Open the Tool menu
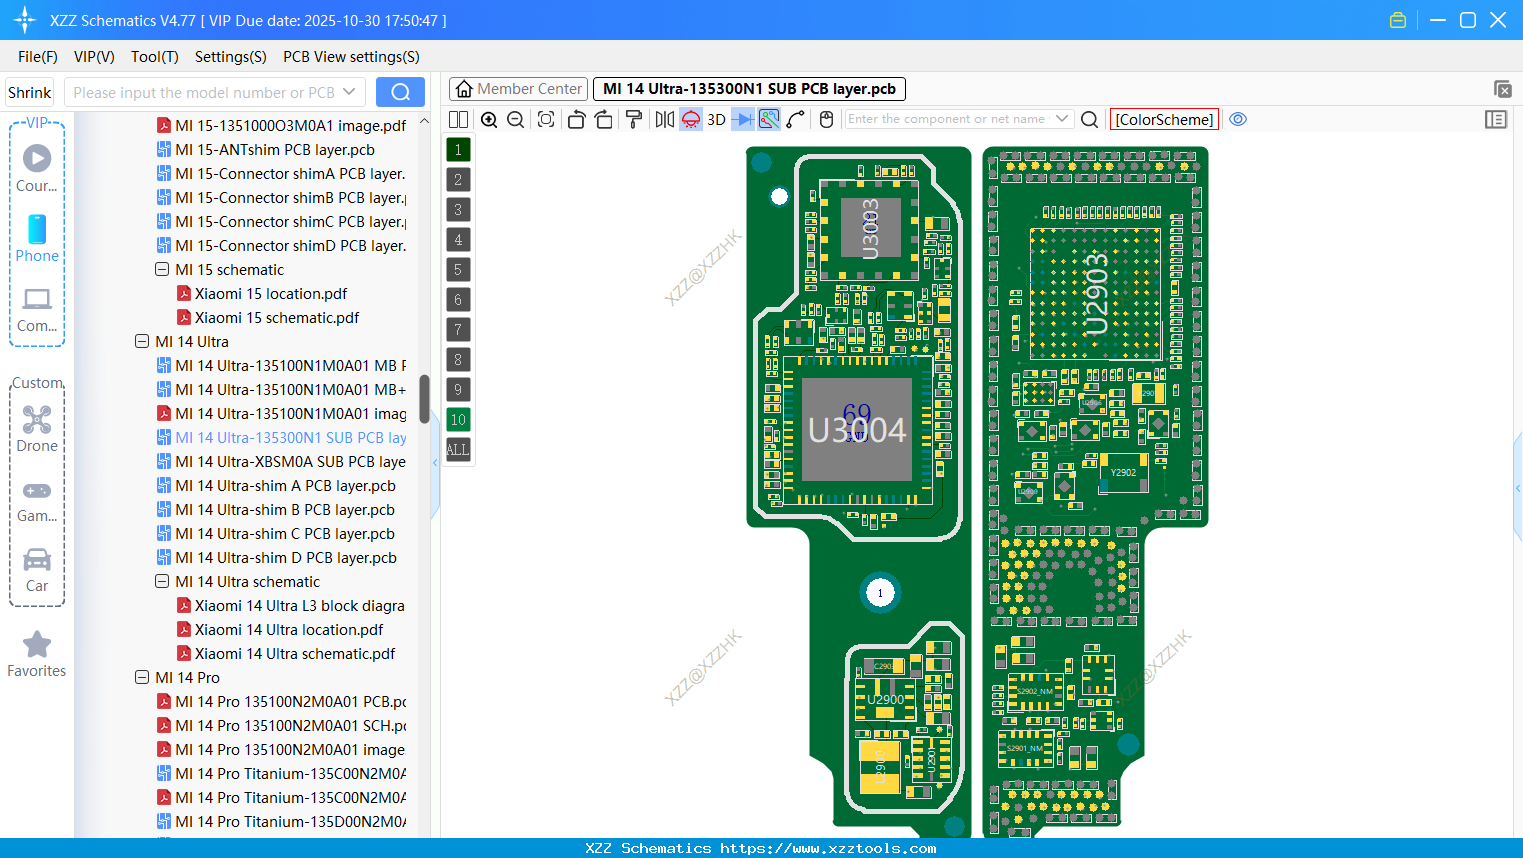This screenshot has height=858, width=1523. (154, 57)
